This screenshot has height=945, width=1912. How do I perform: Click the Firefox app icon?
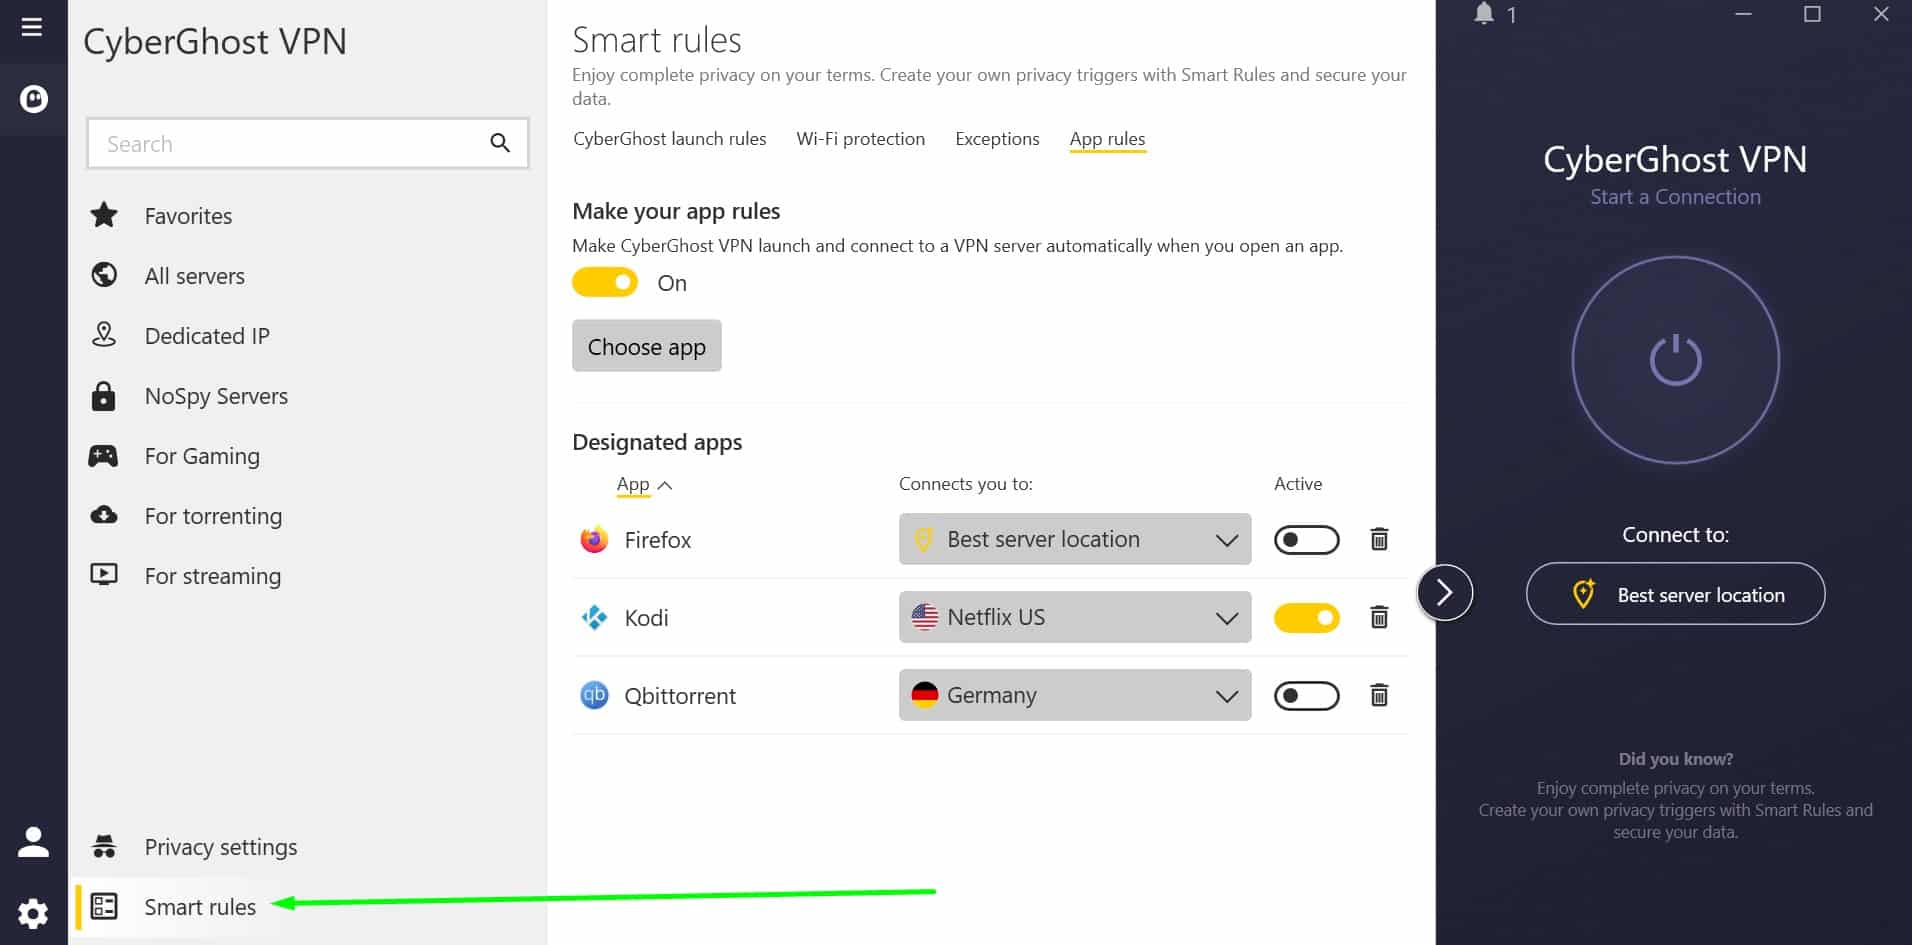594,539
